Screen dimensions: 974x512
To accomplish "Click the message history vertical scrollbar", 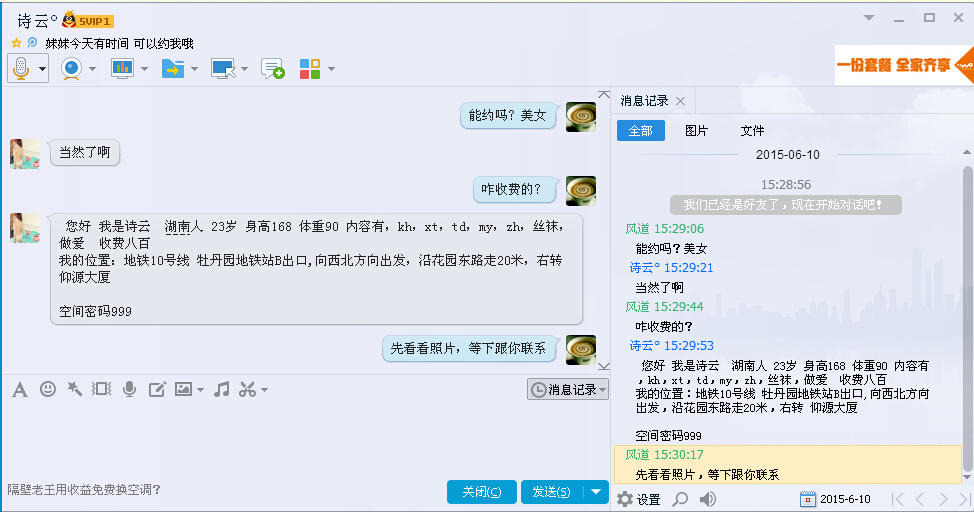I will pyautogui.click(x=967, y=317).
